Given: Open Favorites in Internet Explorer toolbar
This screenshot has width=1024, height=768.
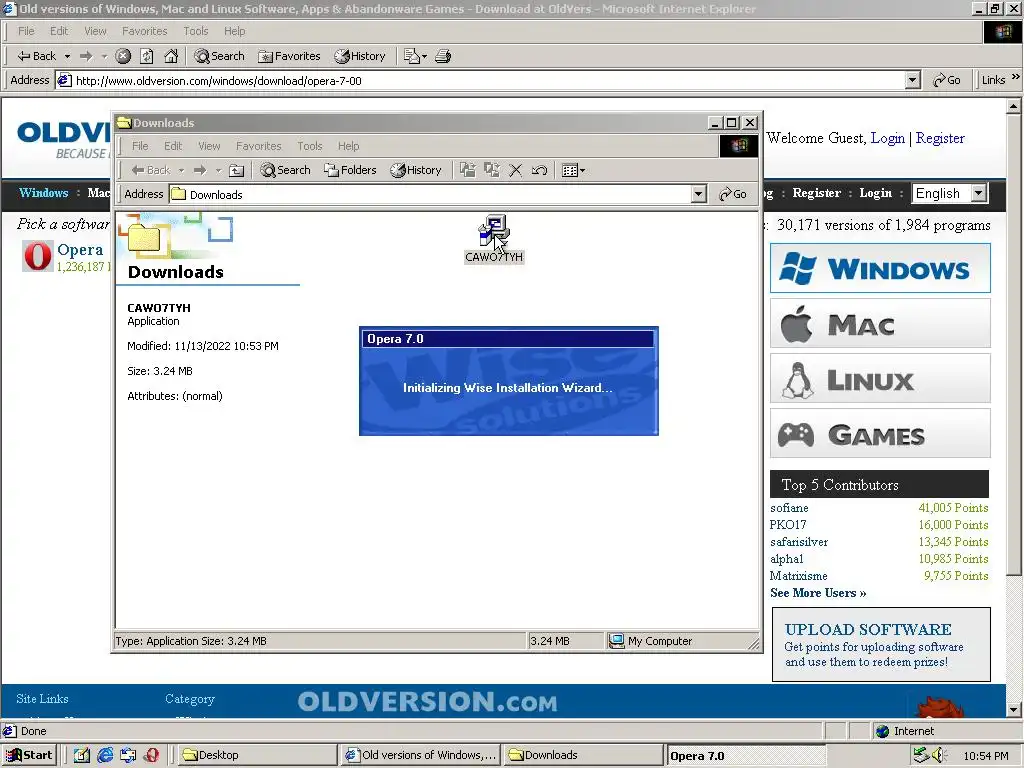Looking at the screenshot, I should 289,56.
